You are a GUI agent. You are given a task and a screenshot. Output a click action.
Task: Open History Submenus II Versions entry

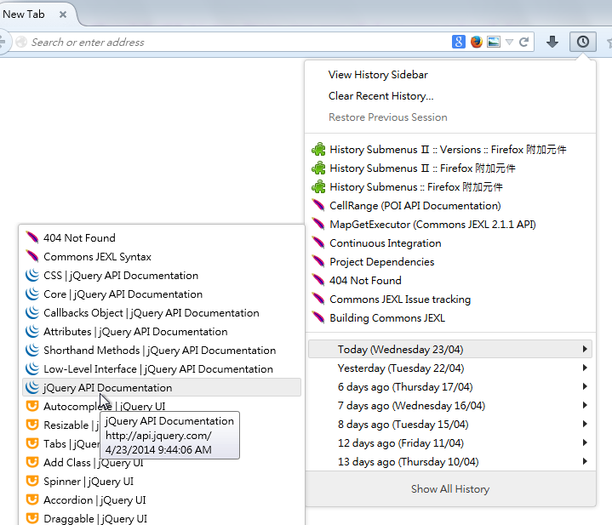(447, 149)
